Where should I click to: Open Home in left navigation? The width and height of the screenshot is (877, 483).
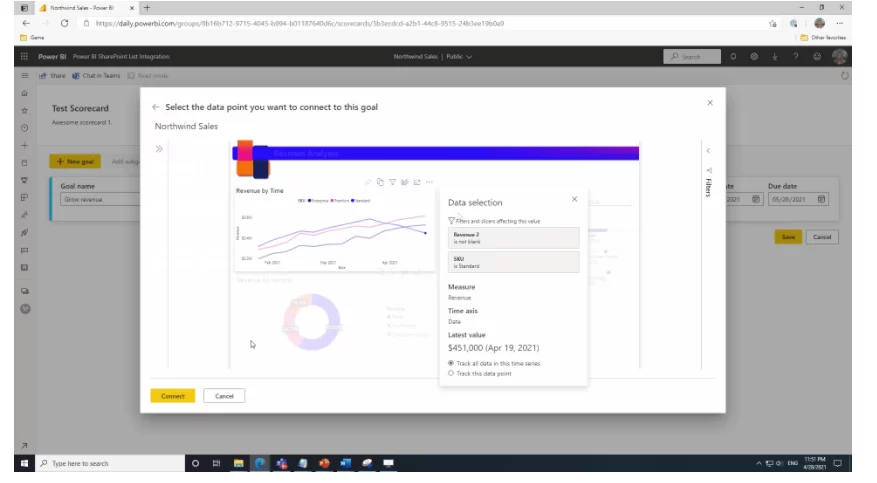25,93
